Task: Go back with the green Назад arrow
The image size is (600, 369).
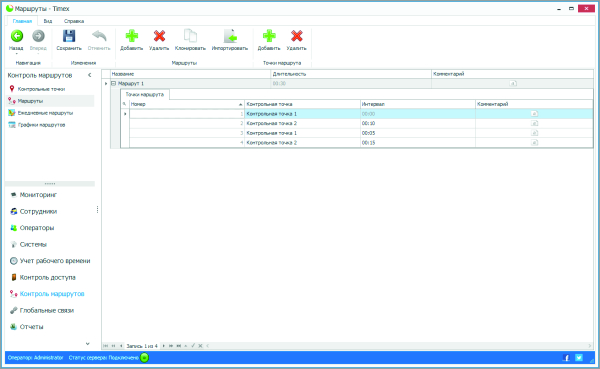Action: (16, 40)
